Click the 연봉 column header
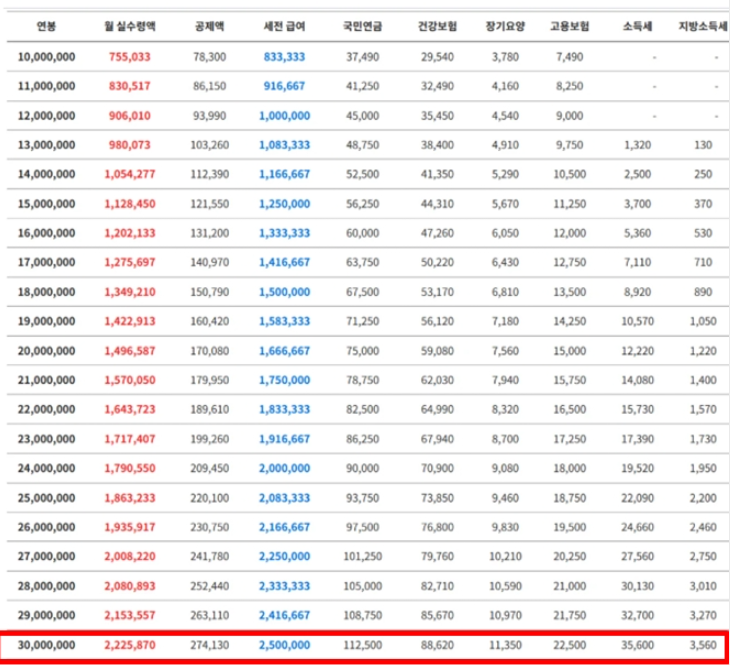 (x=46, y=27)
